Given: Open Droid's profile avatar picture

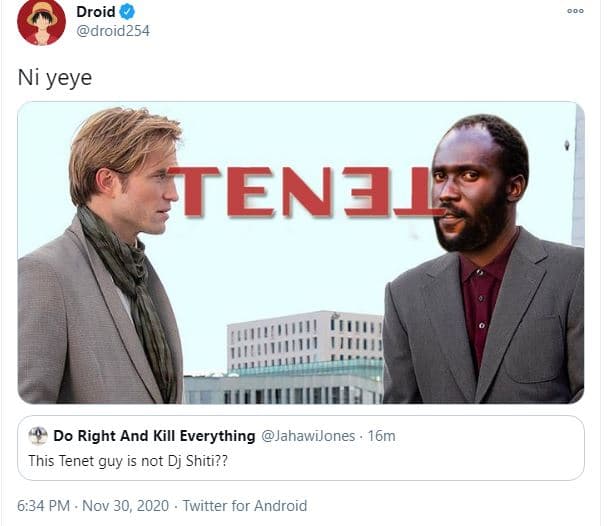Looking at the screenshot, I should point(41,22).
